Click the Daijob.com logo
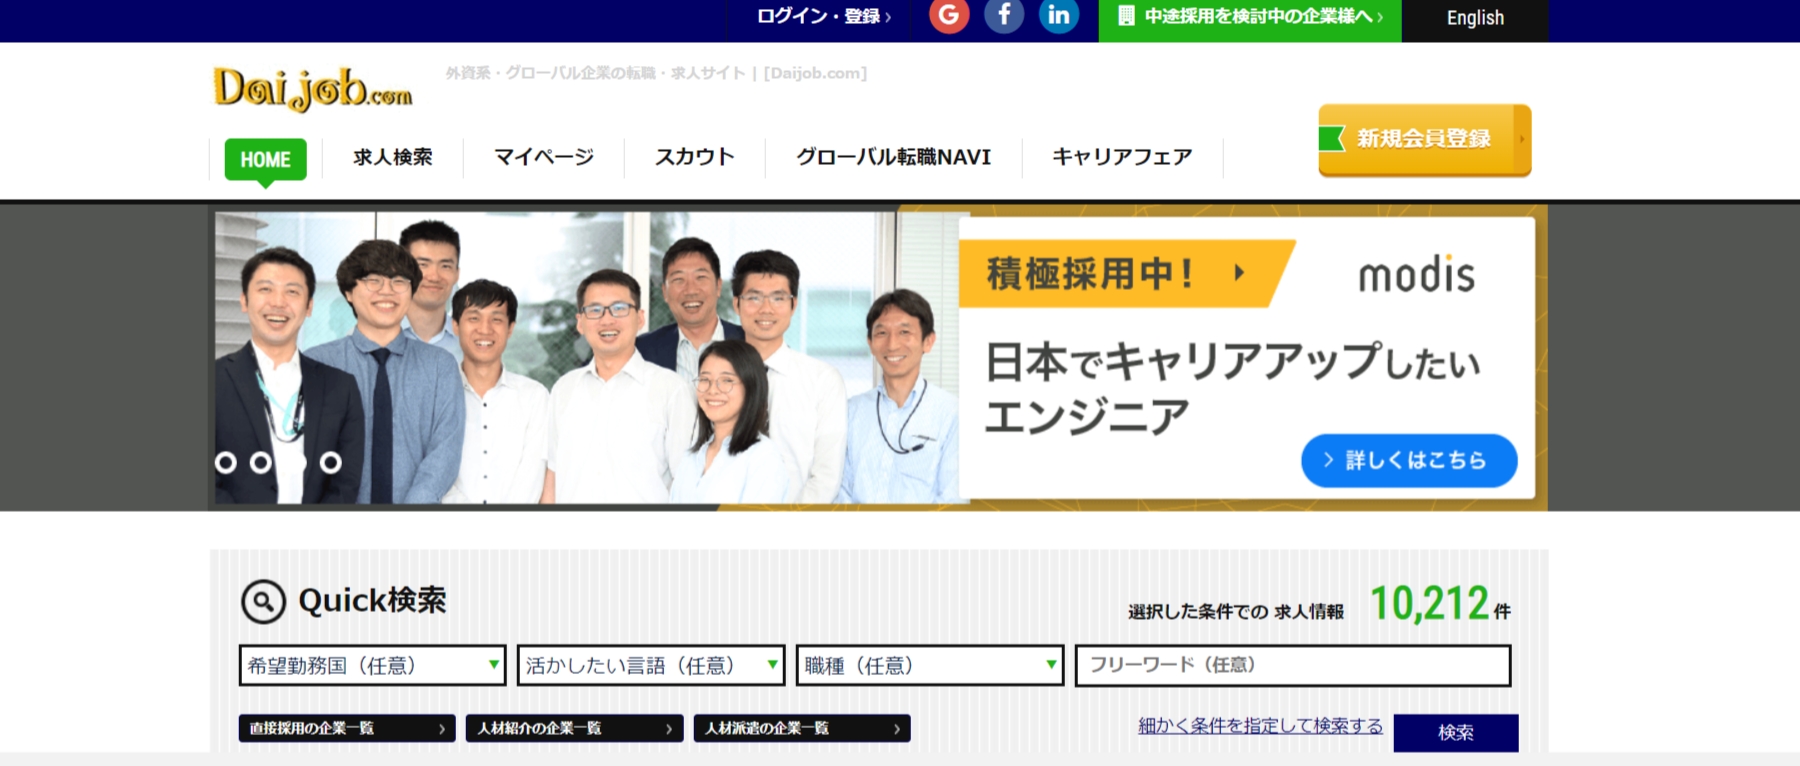Screen dimensions: 1800x766 (x=312, y=89)
